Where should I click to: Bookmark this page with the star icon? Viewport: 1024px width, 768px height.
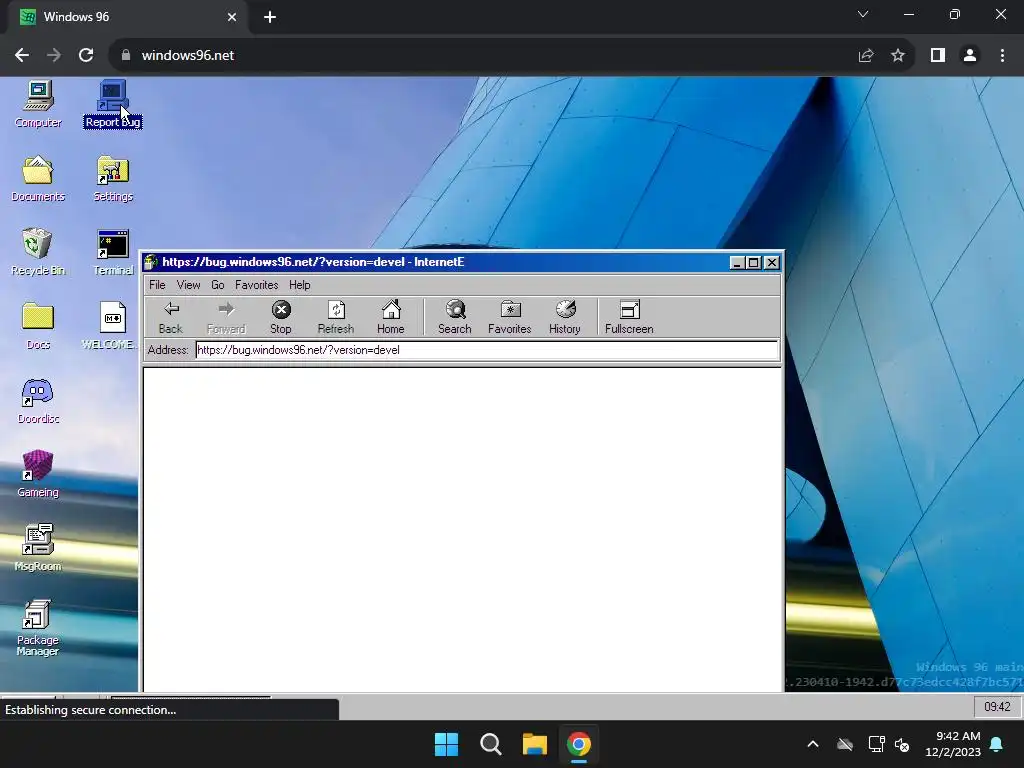(898, 56)
